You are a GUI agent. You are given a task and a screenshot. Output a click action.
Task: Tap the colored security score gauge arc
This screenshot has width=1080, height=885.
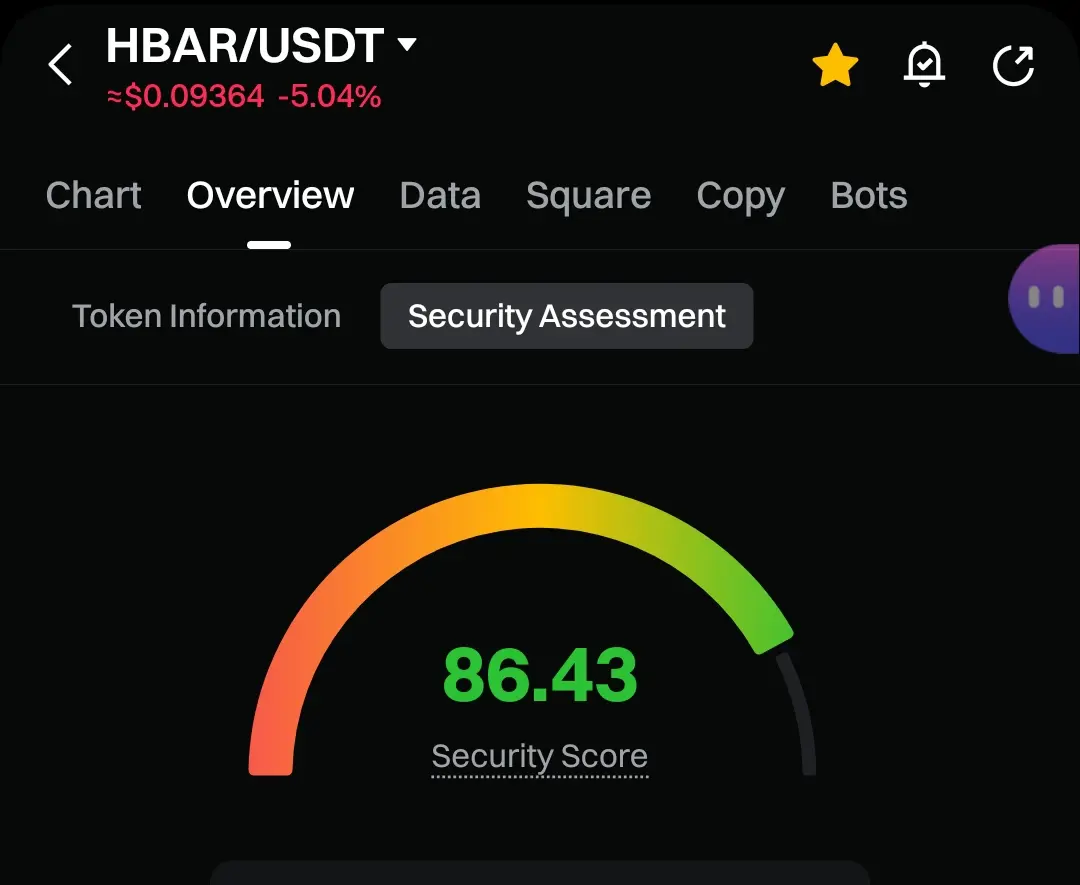pyautogui.click(x=521, y=629)
